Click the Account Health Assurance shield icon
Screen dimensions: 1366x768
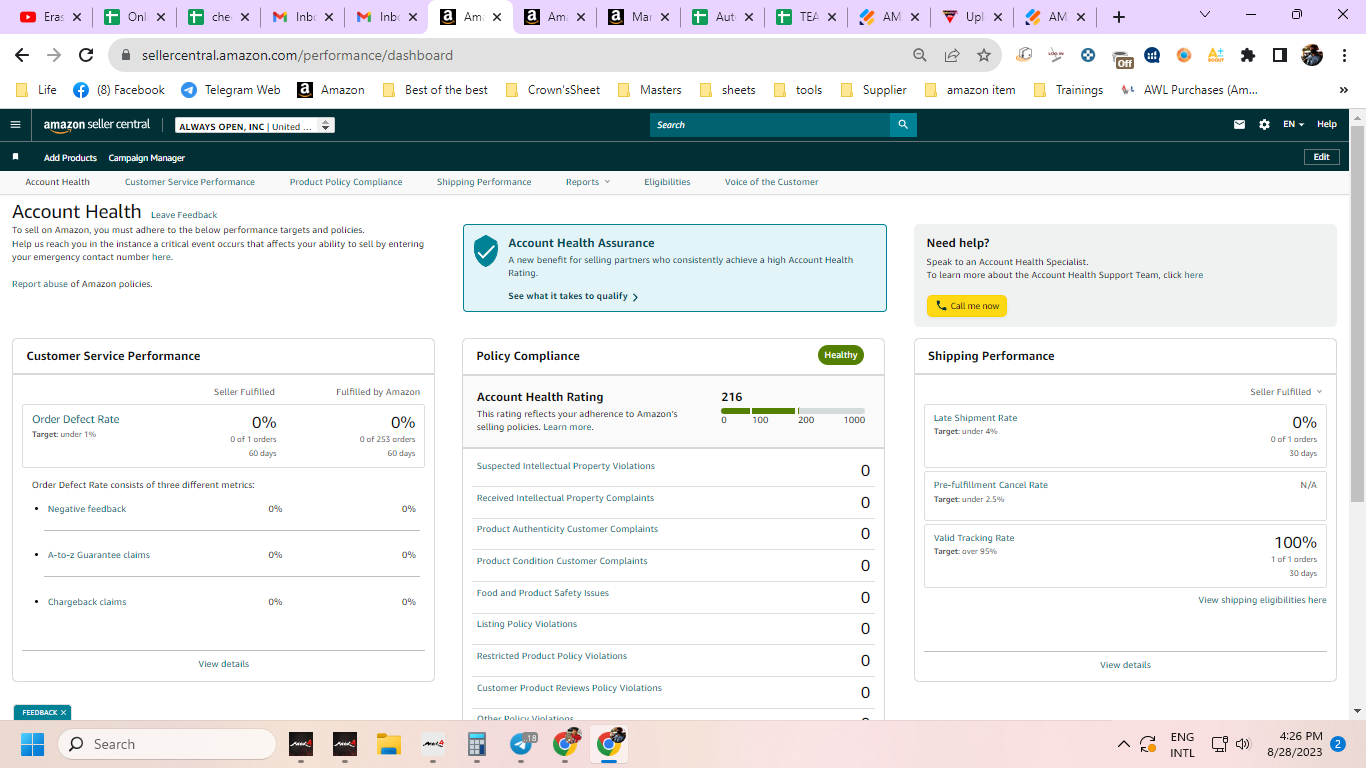click(x=485, y=251)
